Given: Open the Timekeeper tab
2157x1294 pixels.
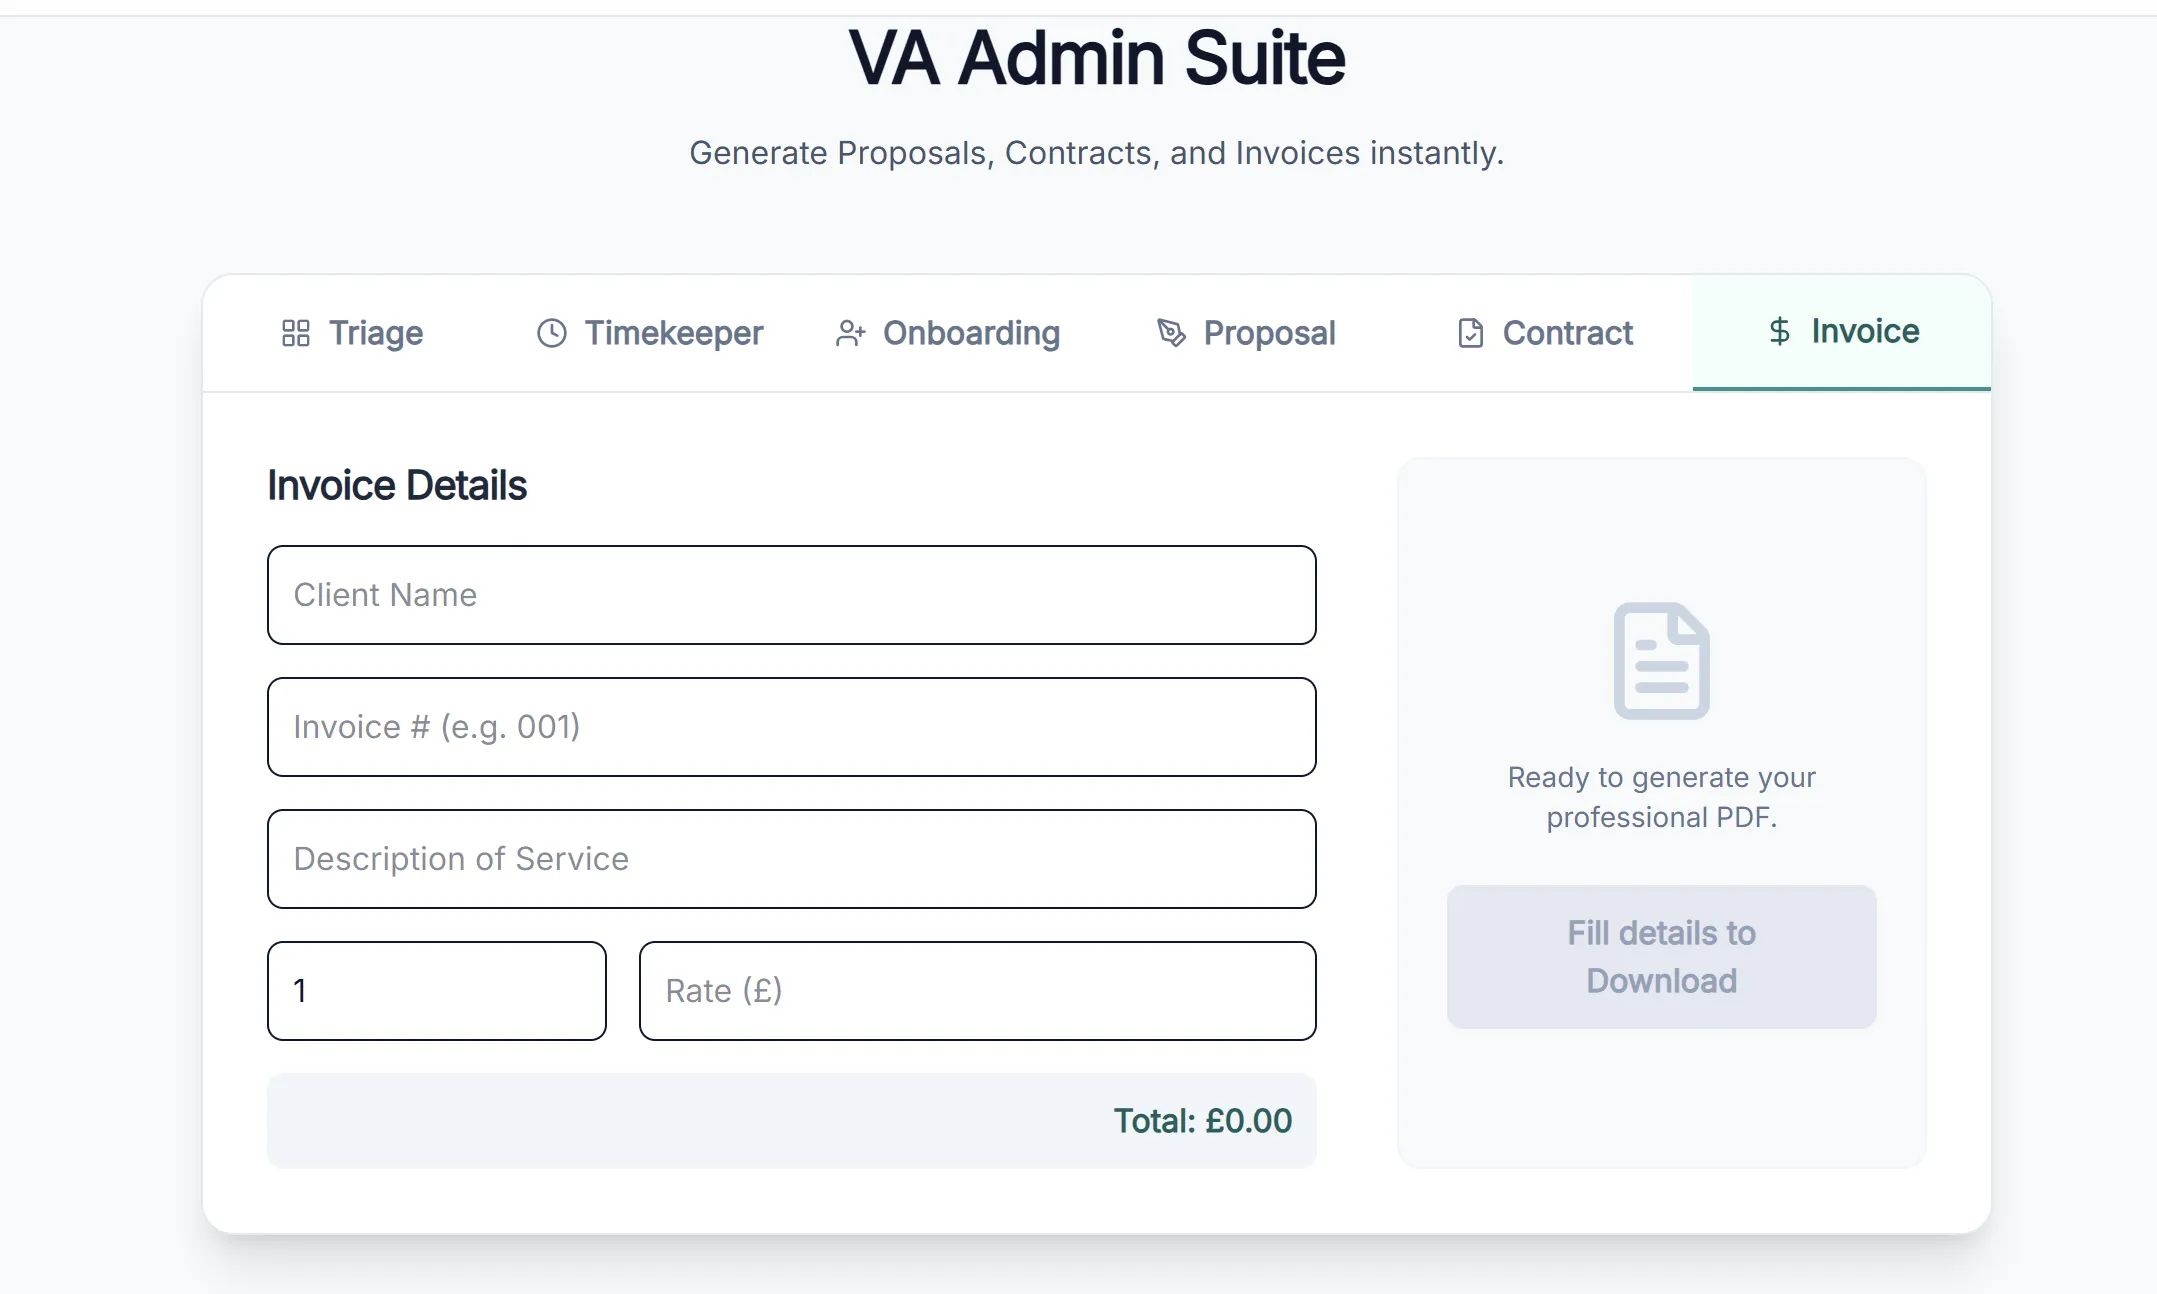Looking at the screenshot, I should pos(650,333).
